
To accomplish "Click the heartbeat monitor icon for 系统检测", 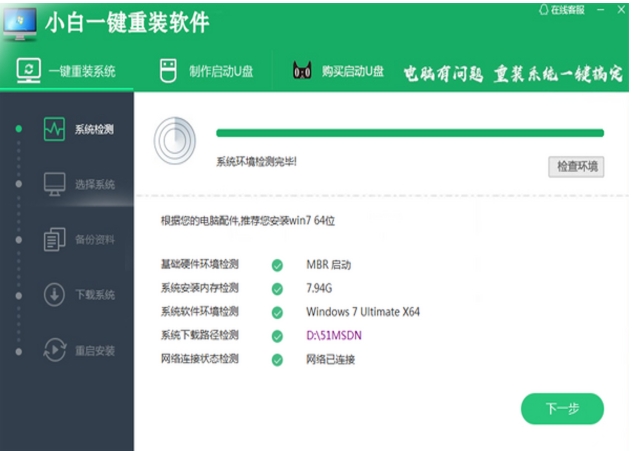I will click(54, 129).
